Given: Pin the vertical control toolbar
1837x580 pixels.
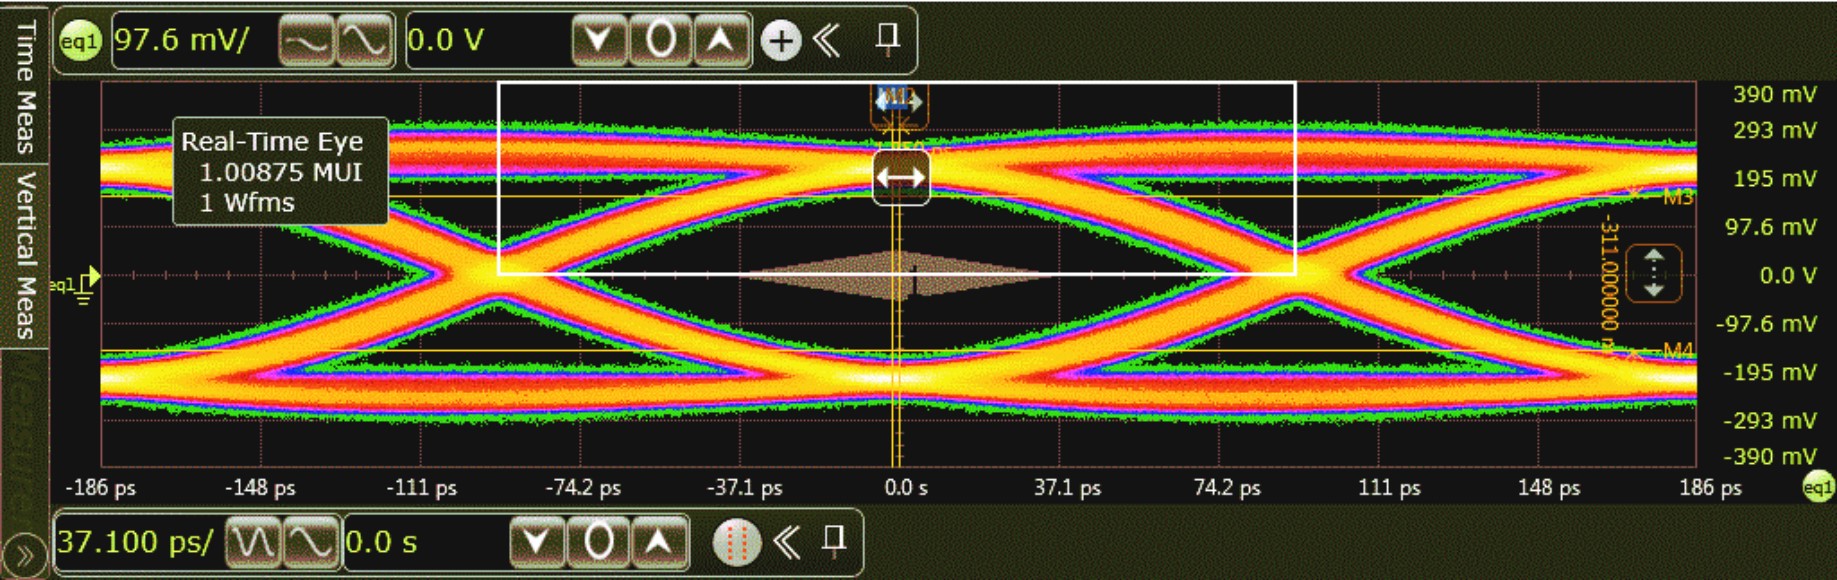Looking at the screenshot, I should (887, 39).
